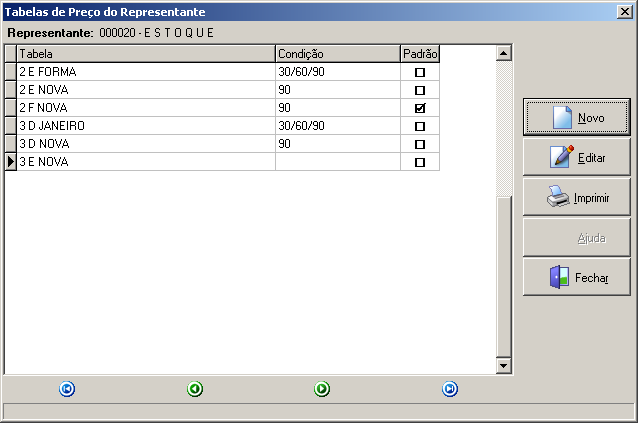Click the scrollbar down arrow
Viewport: 638px width, 423px height.
coord(504,366)
